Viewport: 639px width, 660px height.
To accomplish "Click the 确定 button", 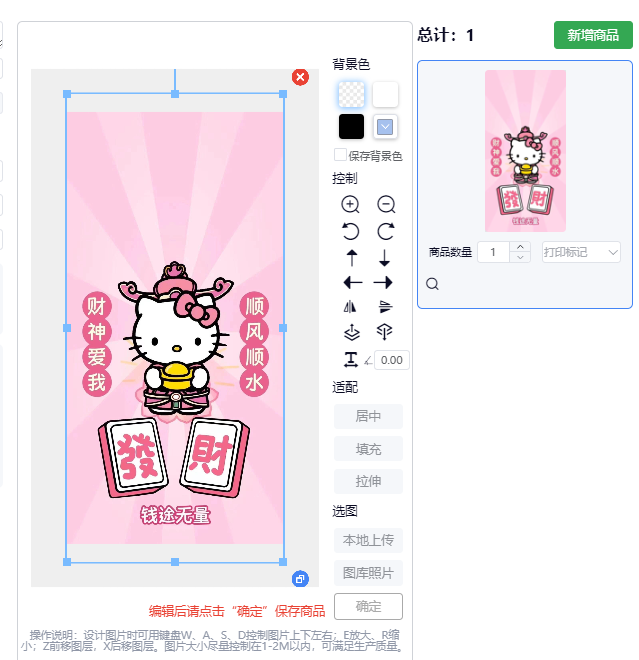I will coord(368,607).
